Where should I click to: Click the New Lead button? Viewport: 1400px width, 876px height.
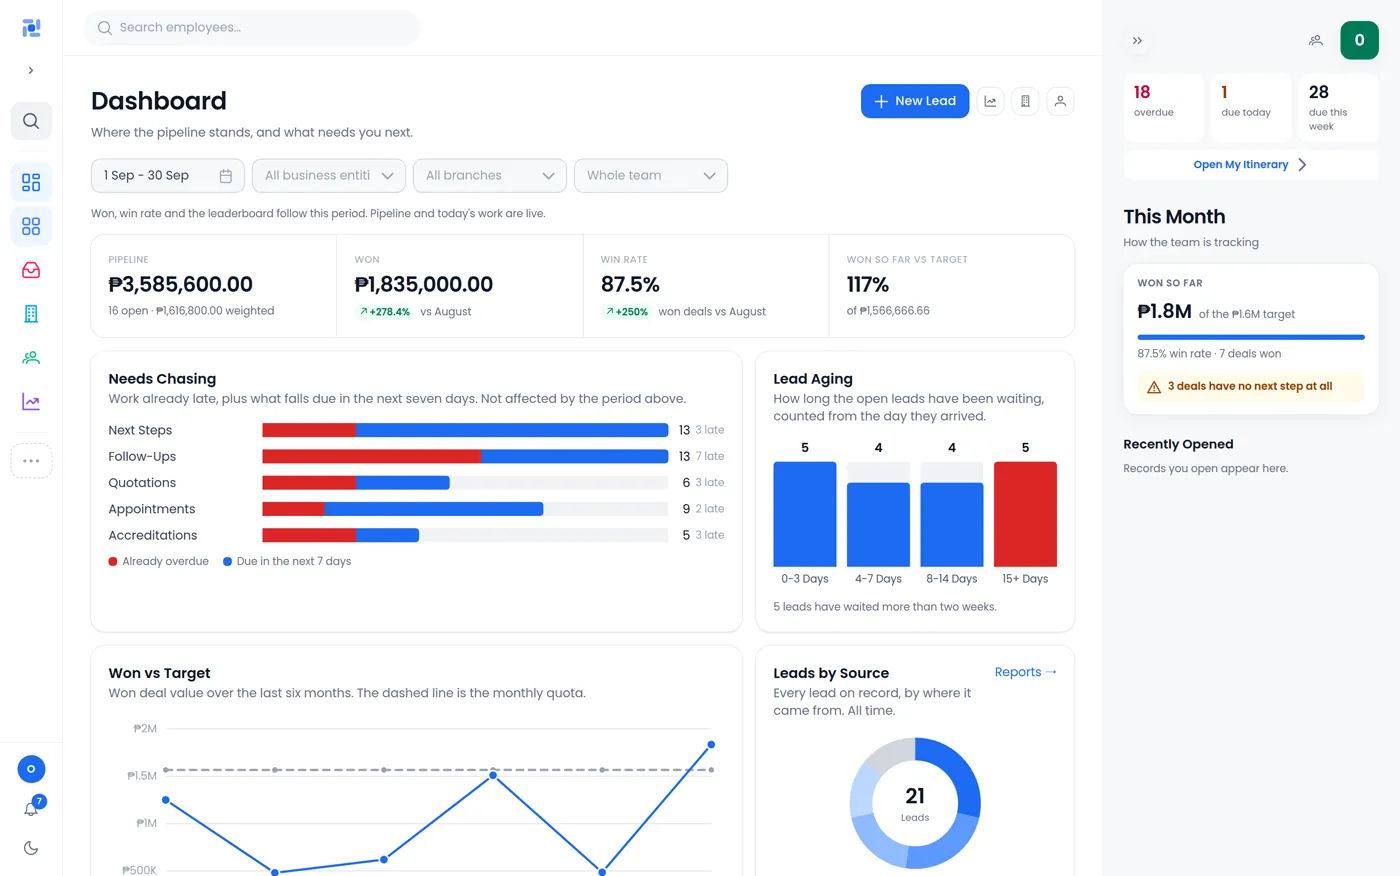[915, 101]
